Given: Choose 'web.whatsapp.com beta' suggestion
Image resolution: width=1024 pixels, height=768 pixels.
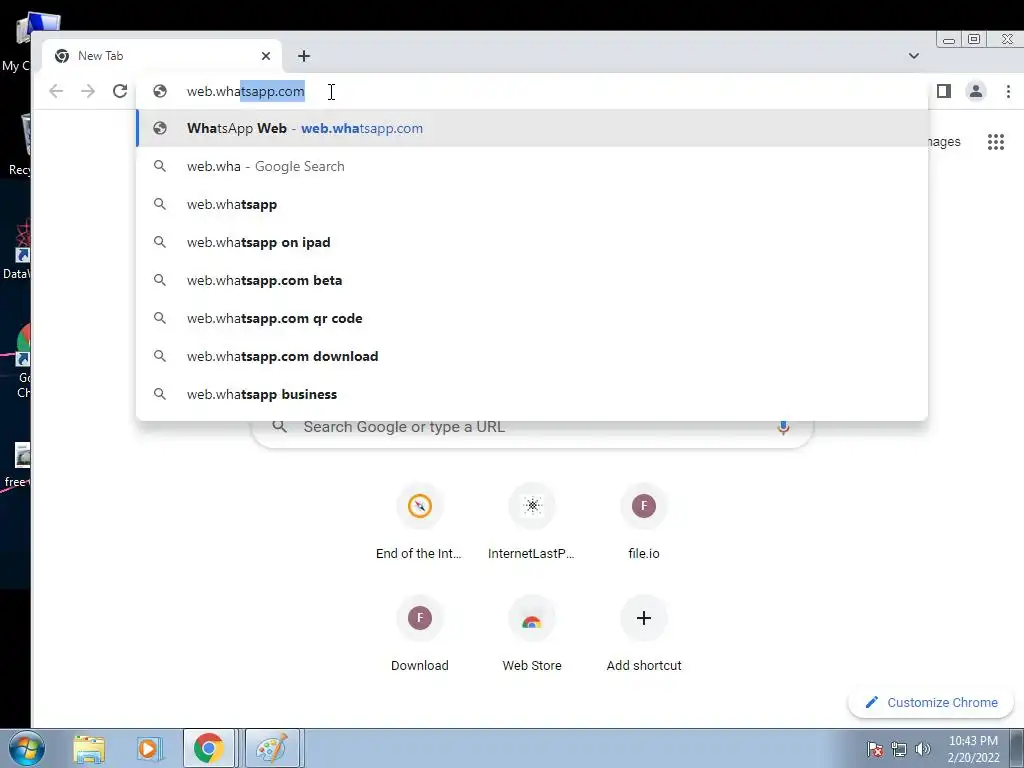Looking at the screenshot, I should pyautogui.click(x=532, y=280).
